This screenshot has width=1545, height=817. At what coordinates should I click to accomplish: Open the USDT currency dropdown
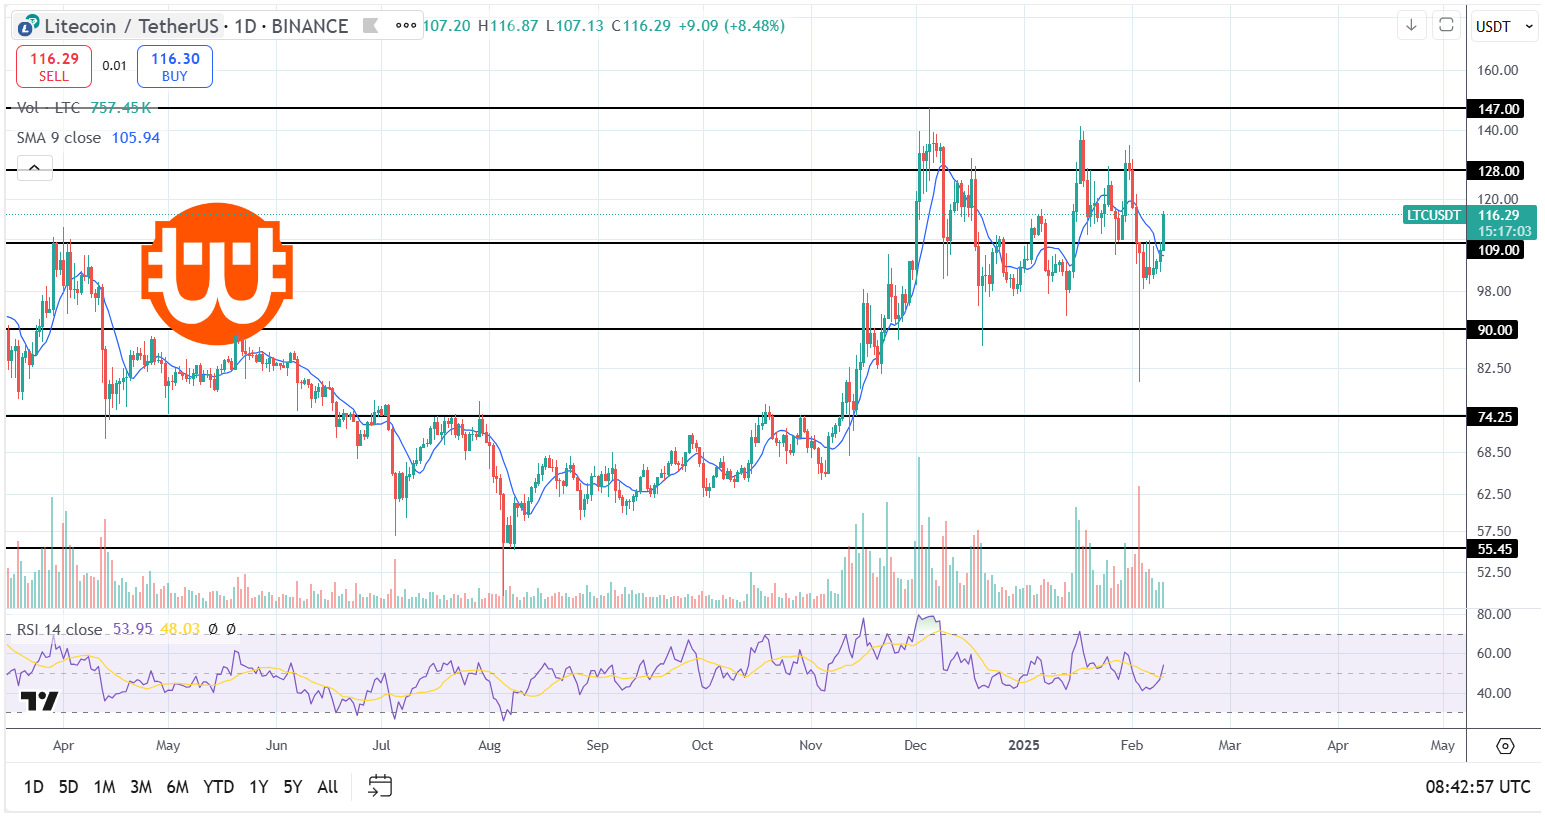coord(1504,27)
